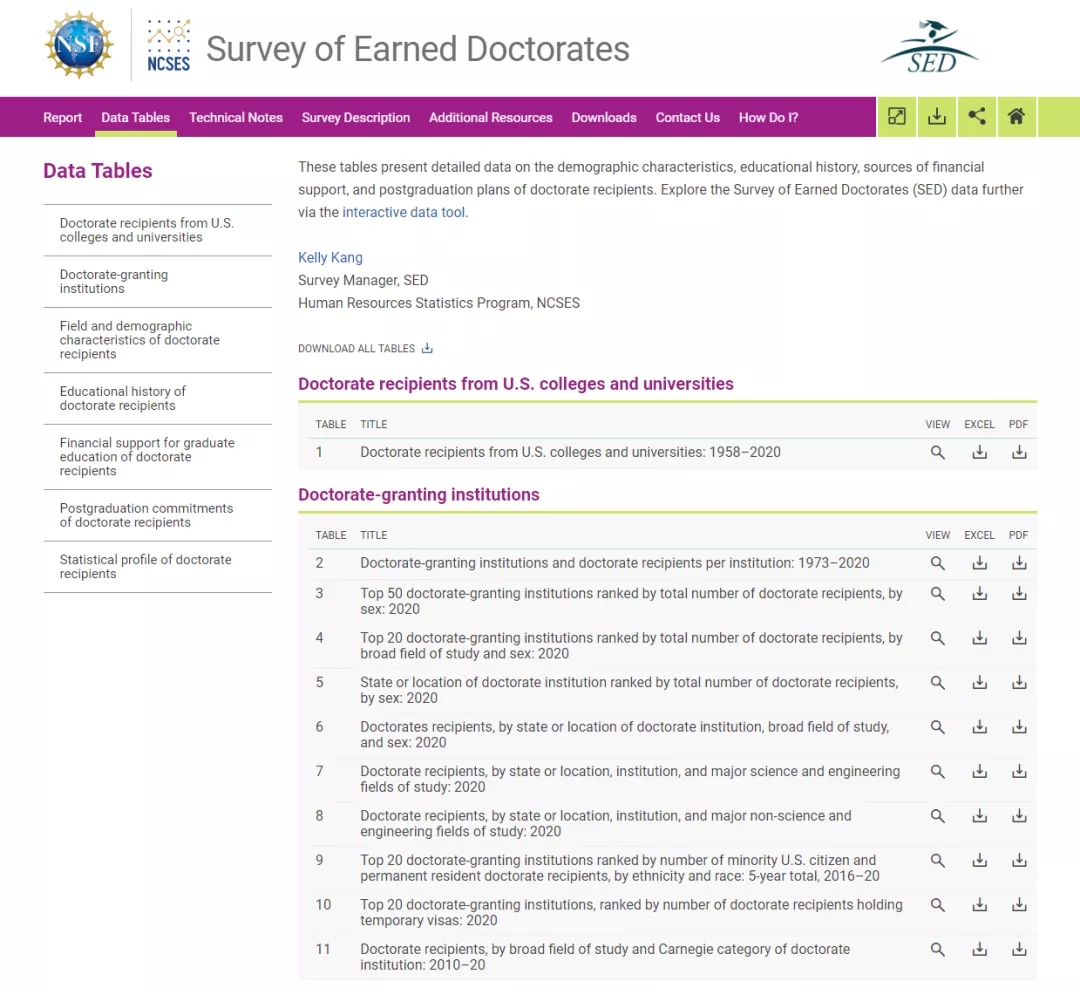Open Kelly Kang contact link
This screenshot has width=1080, height=988.
pyautogui.click(x=330, y=258)
